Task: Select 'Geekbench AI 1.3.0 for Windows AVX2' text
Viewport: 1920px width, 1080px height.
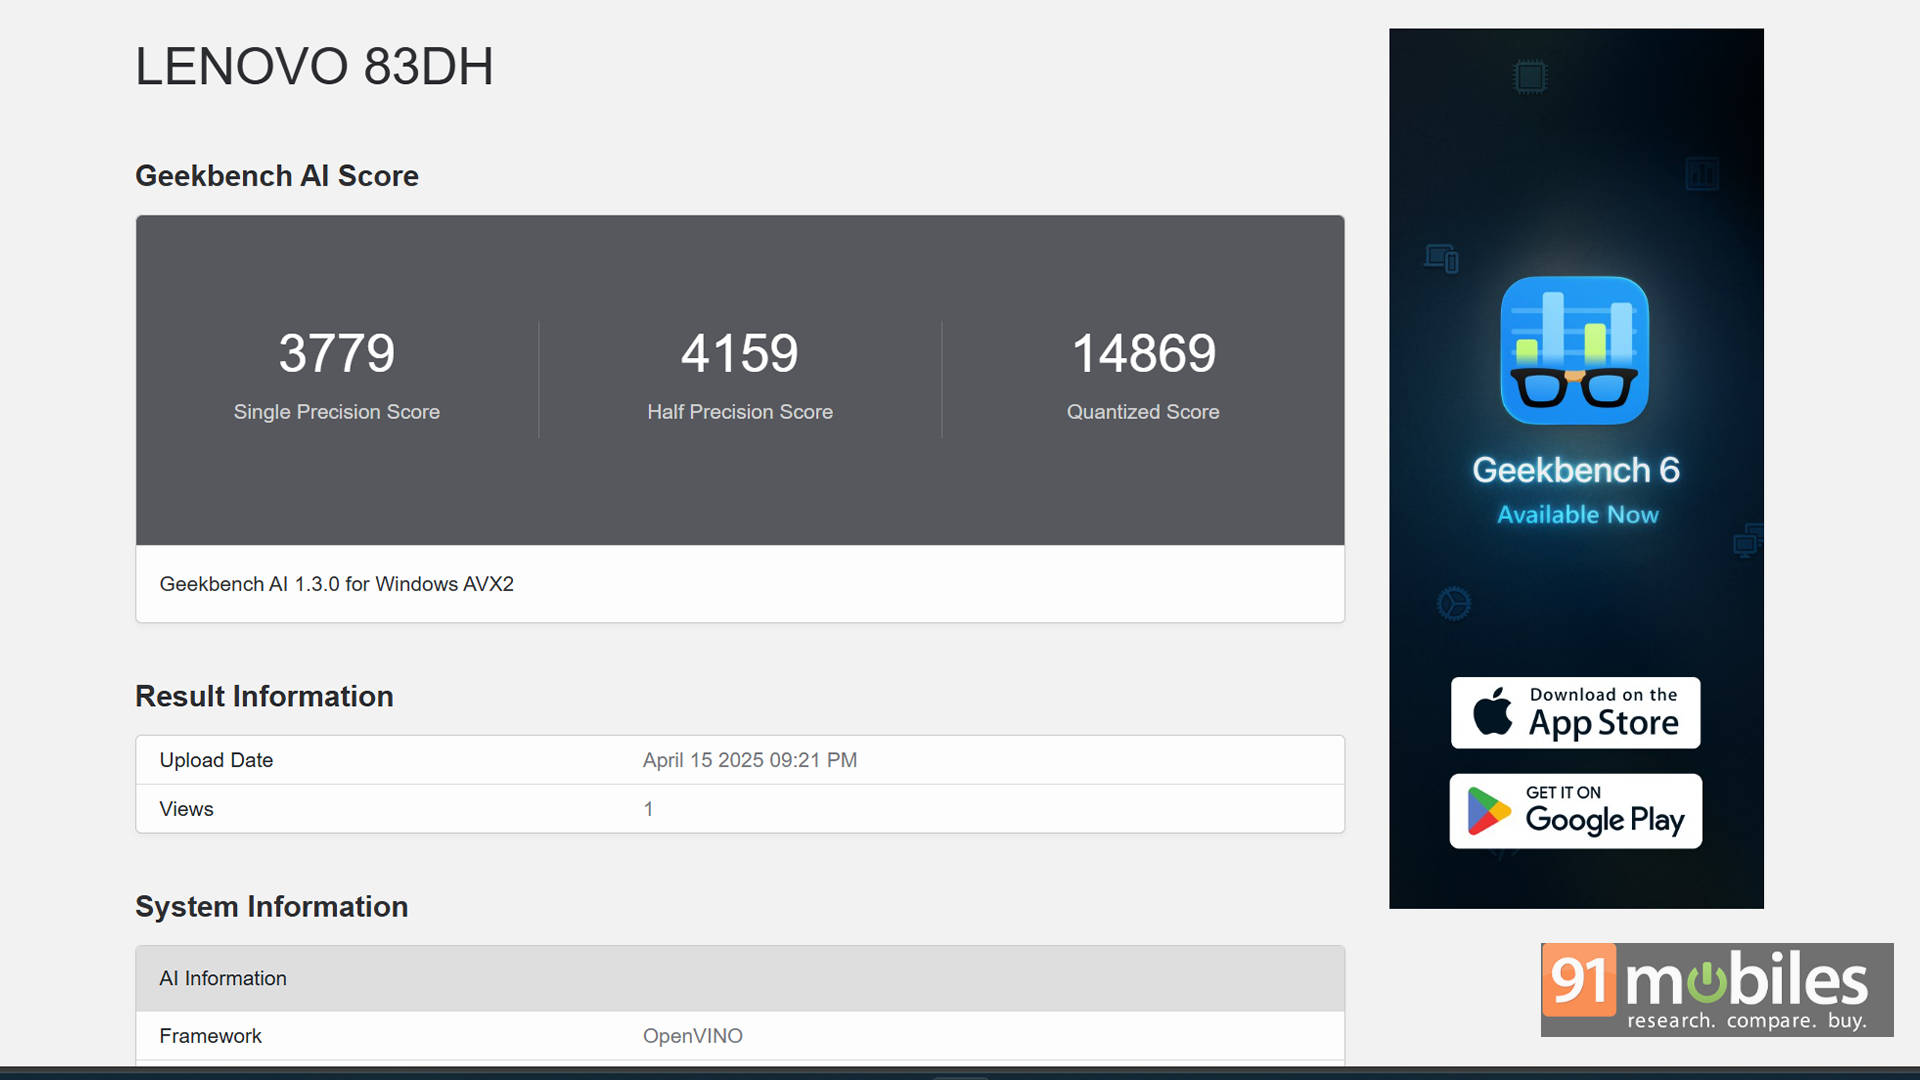Action: 337,584
